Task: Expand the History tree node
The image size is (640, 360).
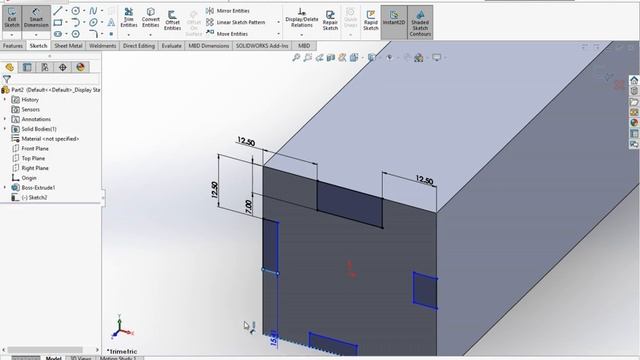Action: [x=5, y=100]
